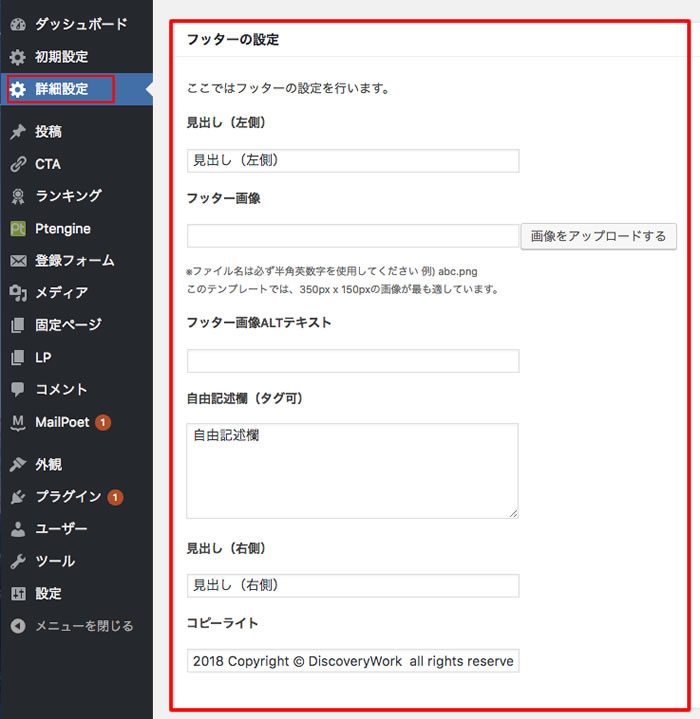Click the Dashboard palette icon
The width and height of the screenshot is (700, 719).
coord(18,23)
